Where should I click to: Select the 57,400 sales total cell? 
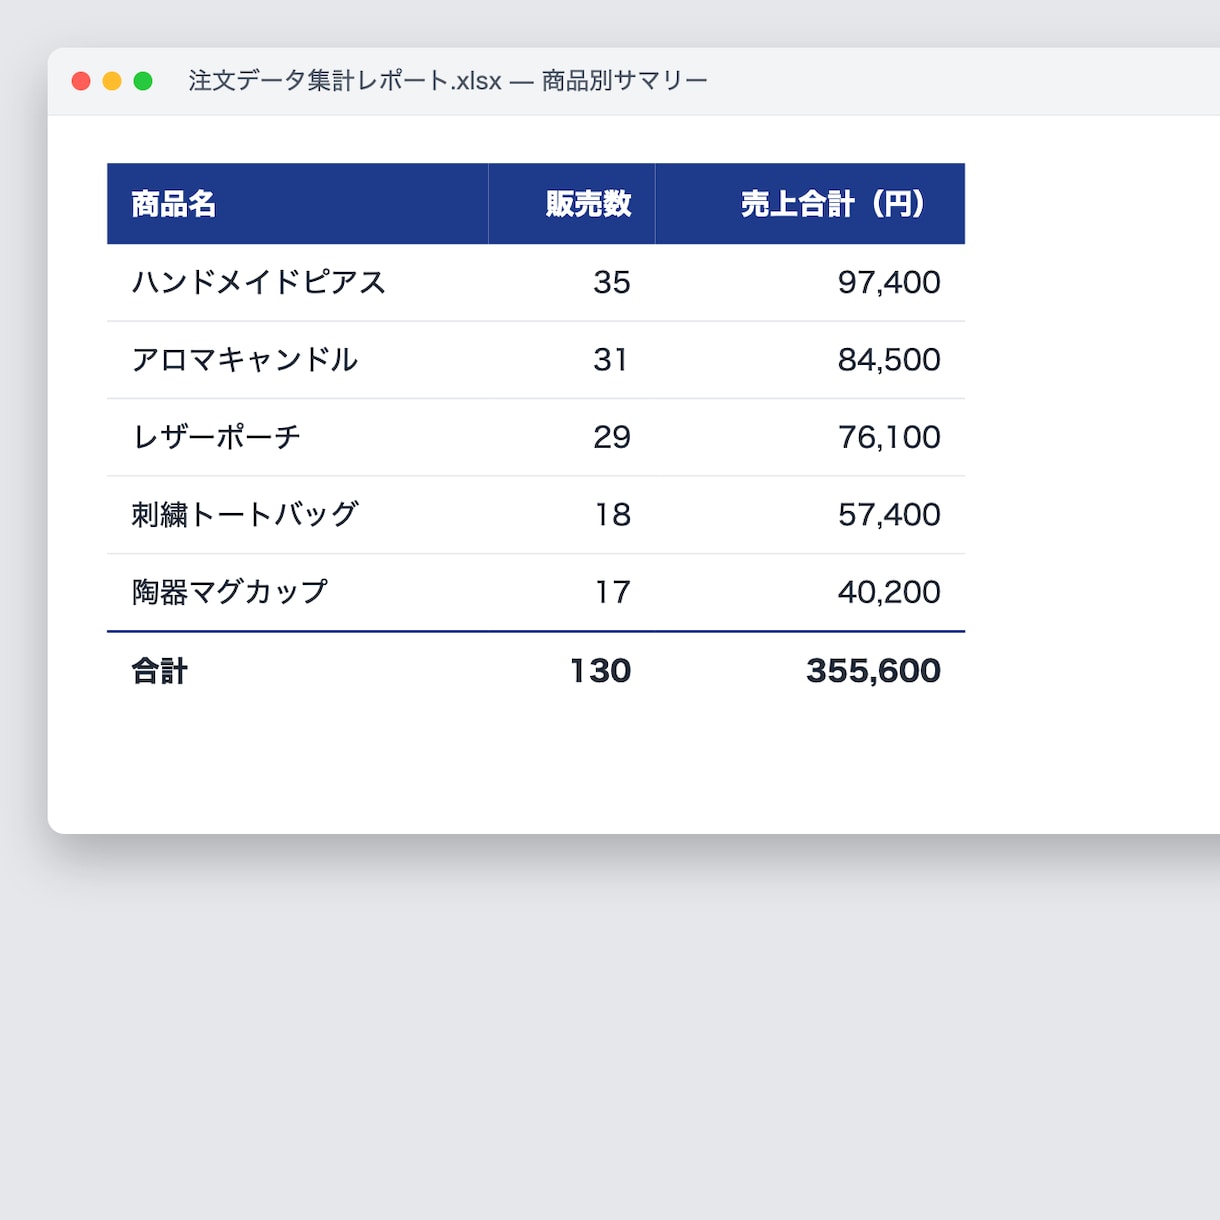click(x=810, y=515)
